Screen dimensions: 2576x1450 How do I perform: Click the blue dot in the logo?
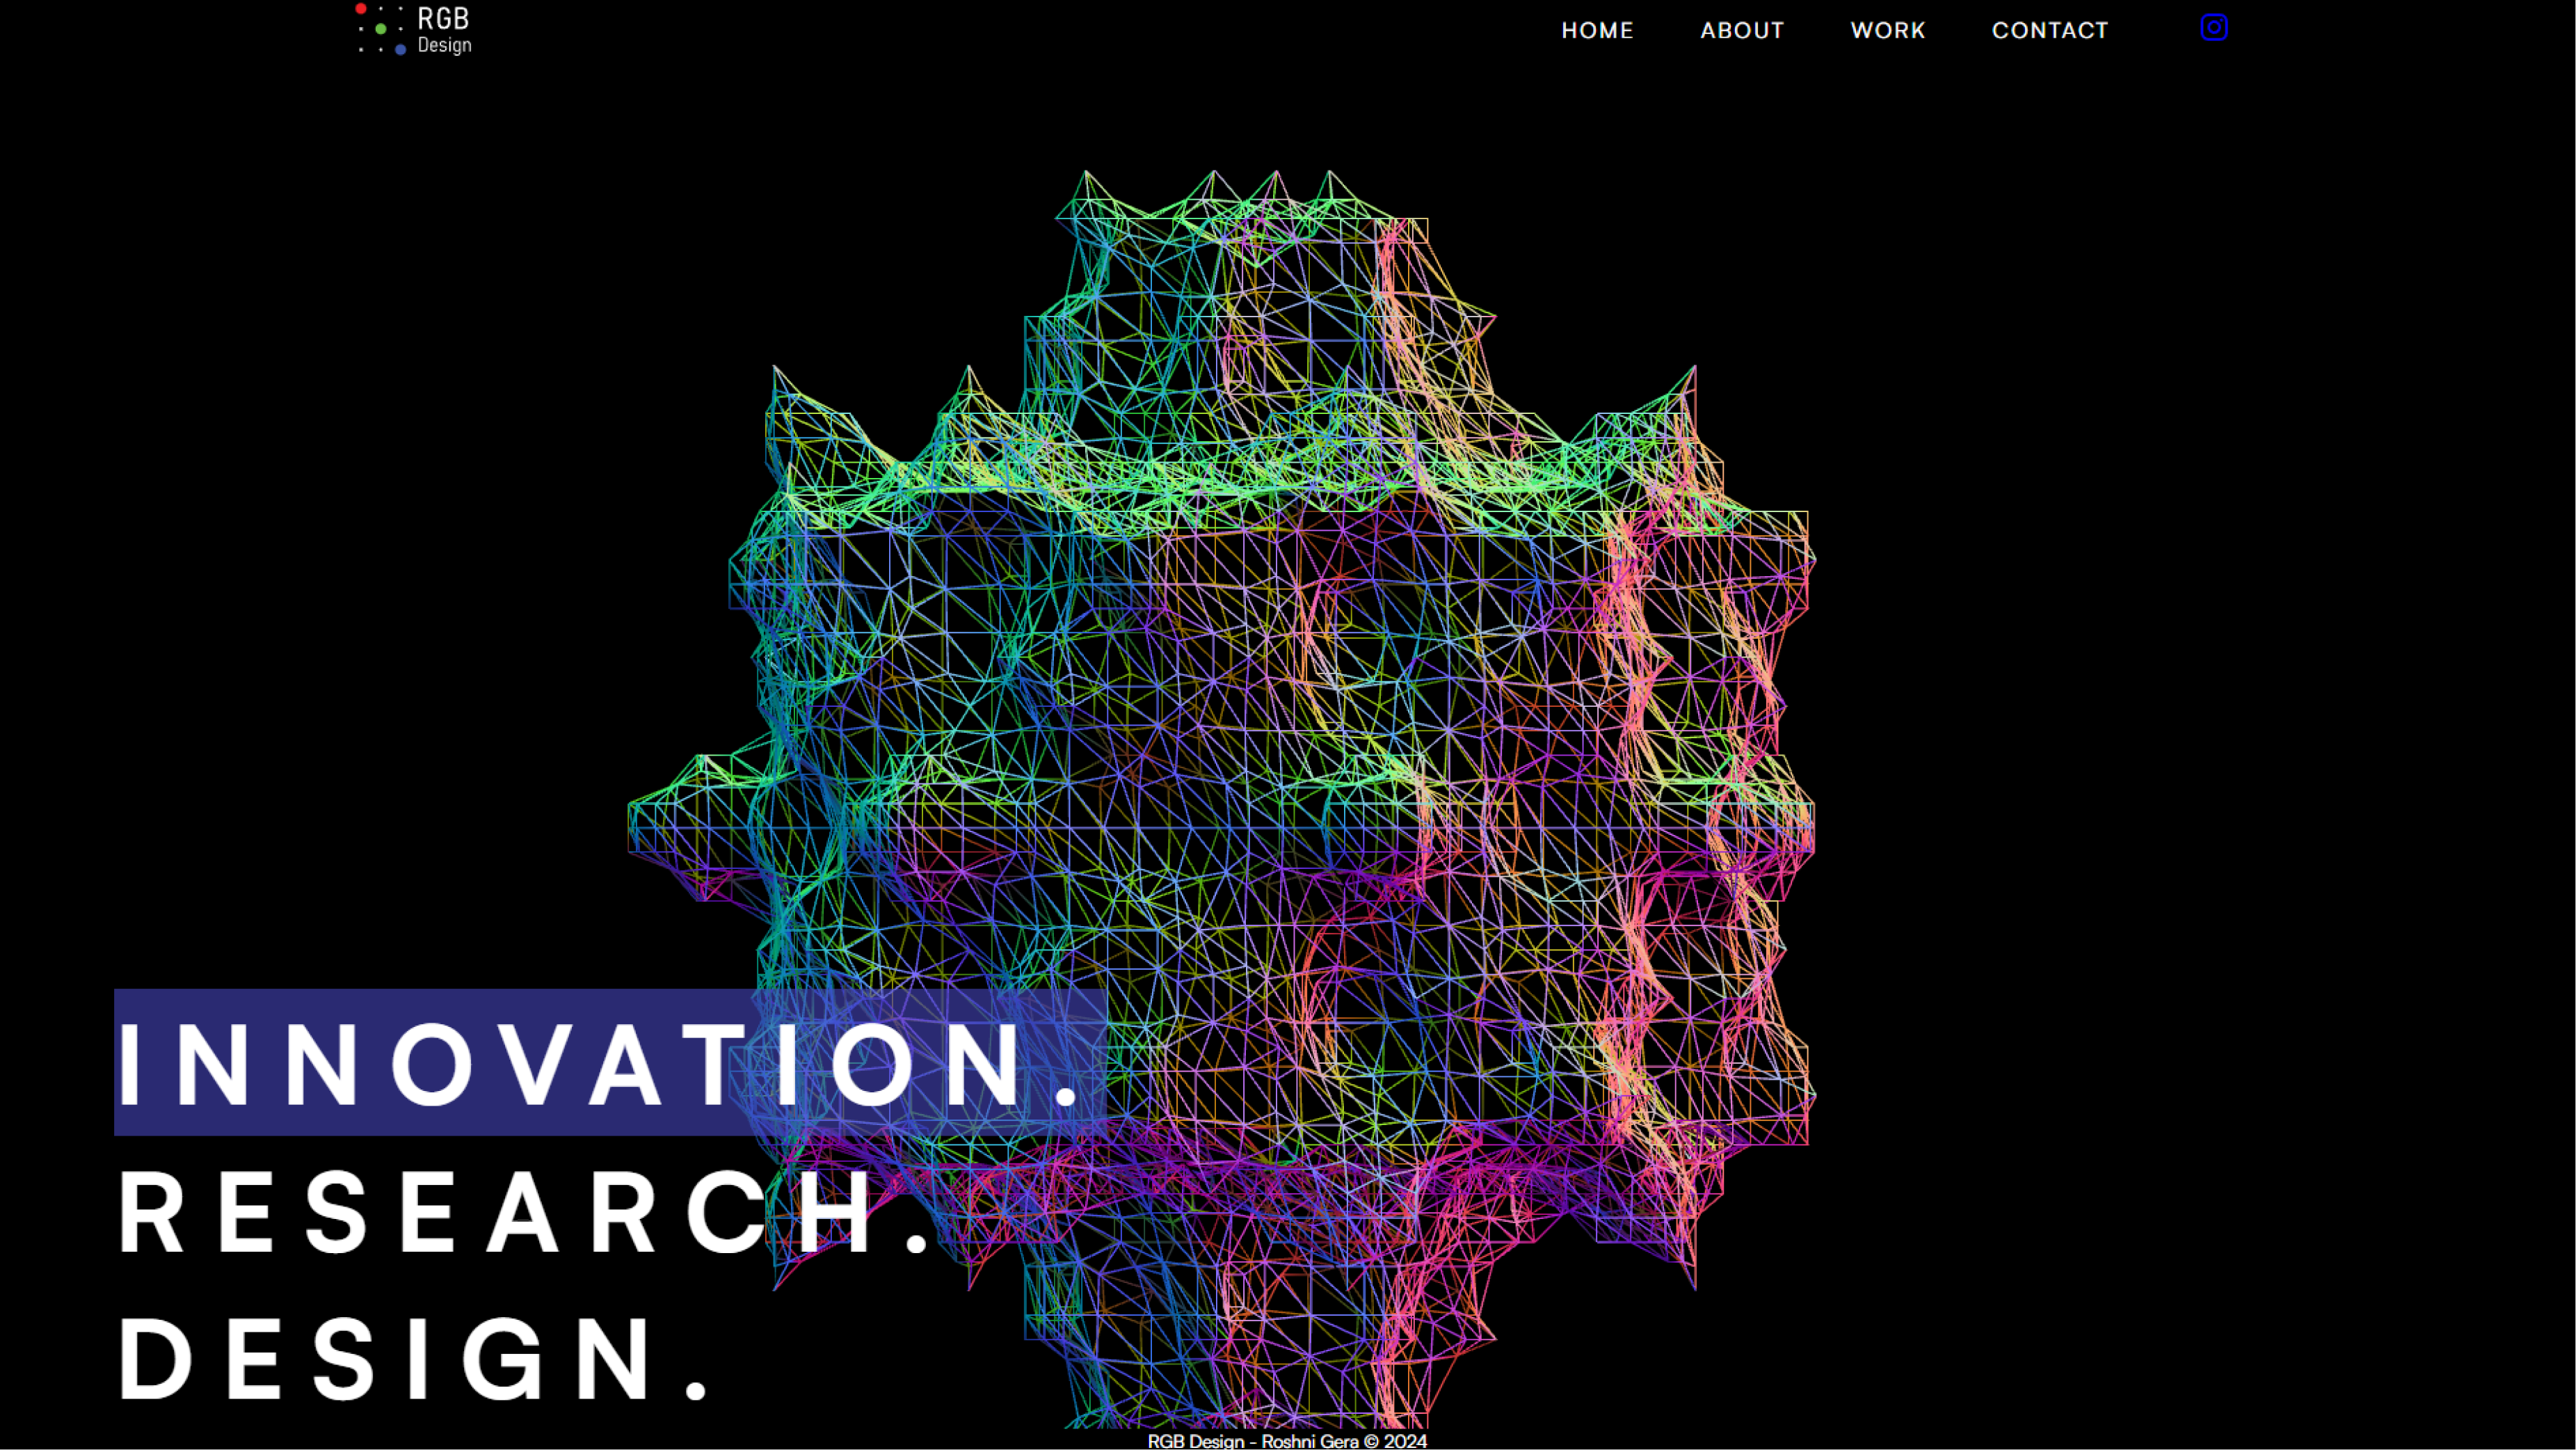coord(400,49)
